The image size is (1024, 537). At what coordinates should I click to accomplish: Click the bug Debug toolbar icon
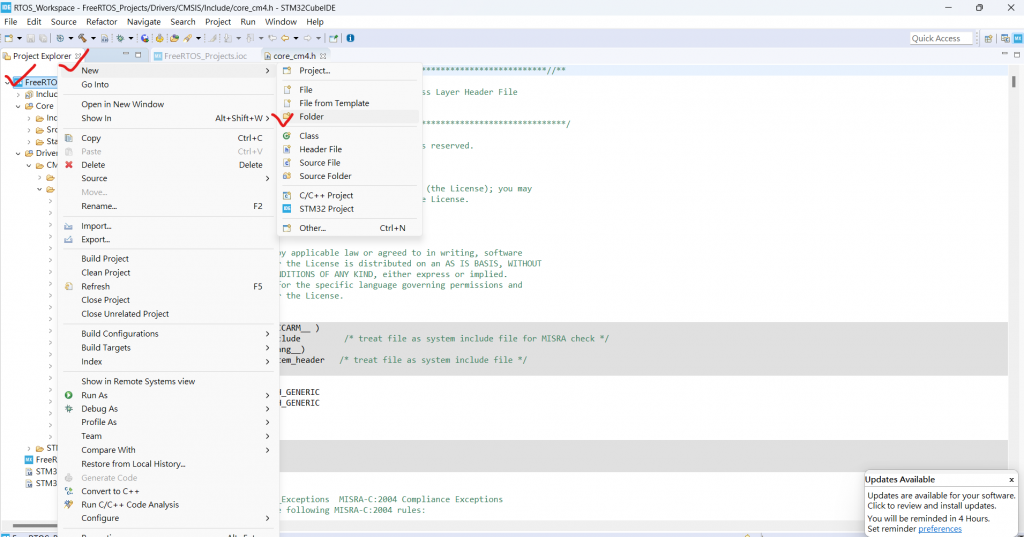tap(120, 39)
